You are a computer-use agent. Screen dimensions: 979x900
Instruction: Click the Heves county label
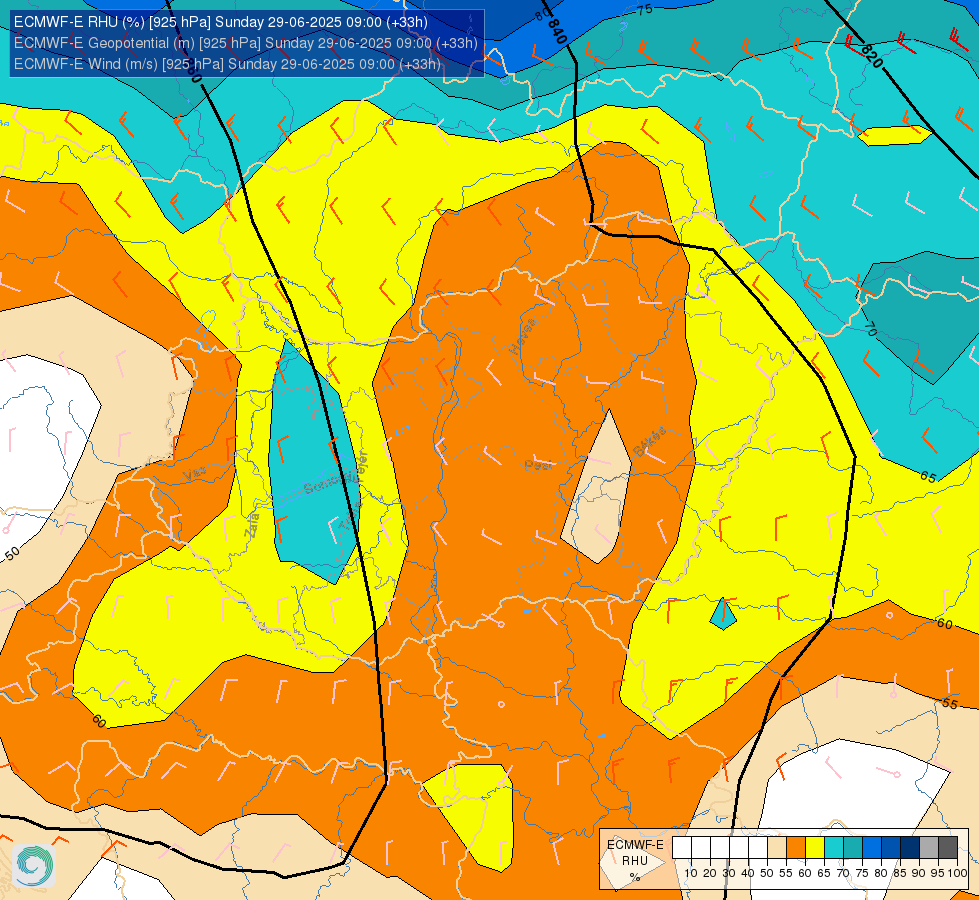point(523,336)
